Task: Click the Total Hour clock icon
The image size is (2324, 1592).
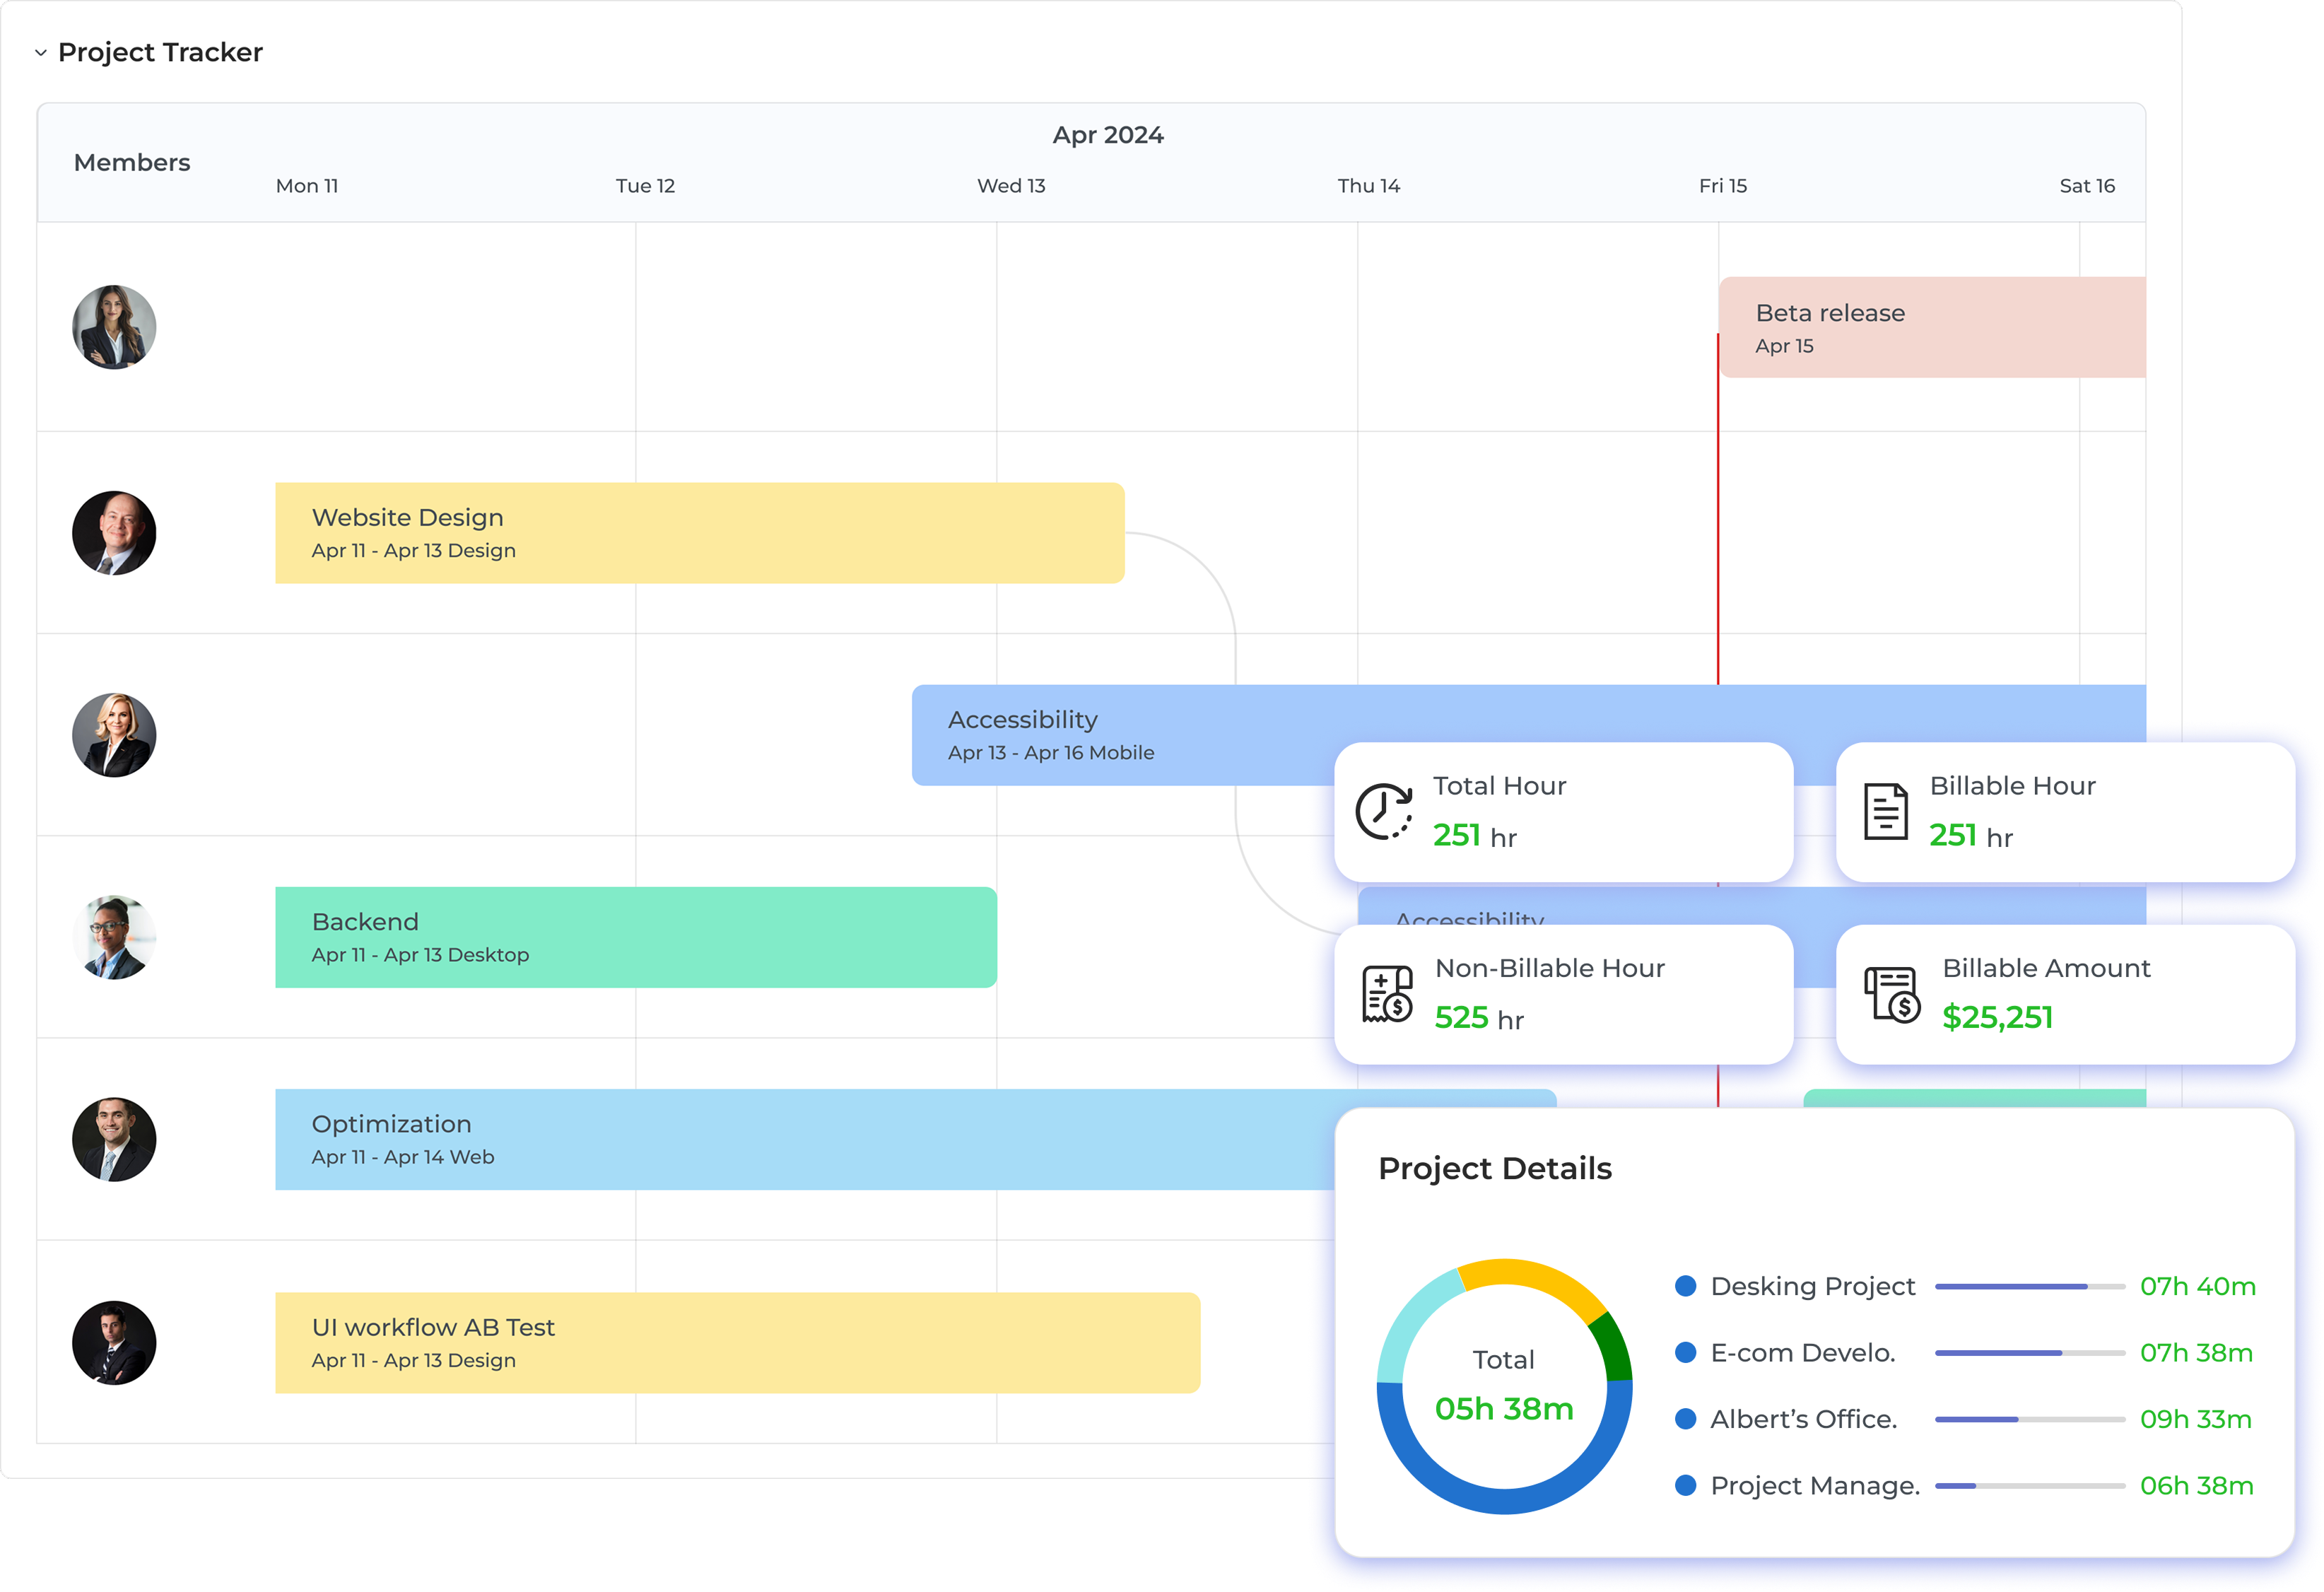Action: [1384, 811]
